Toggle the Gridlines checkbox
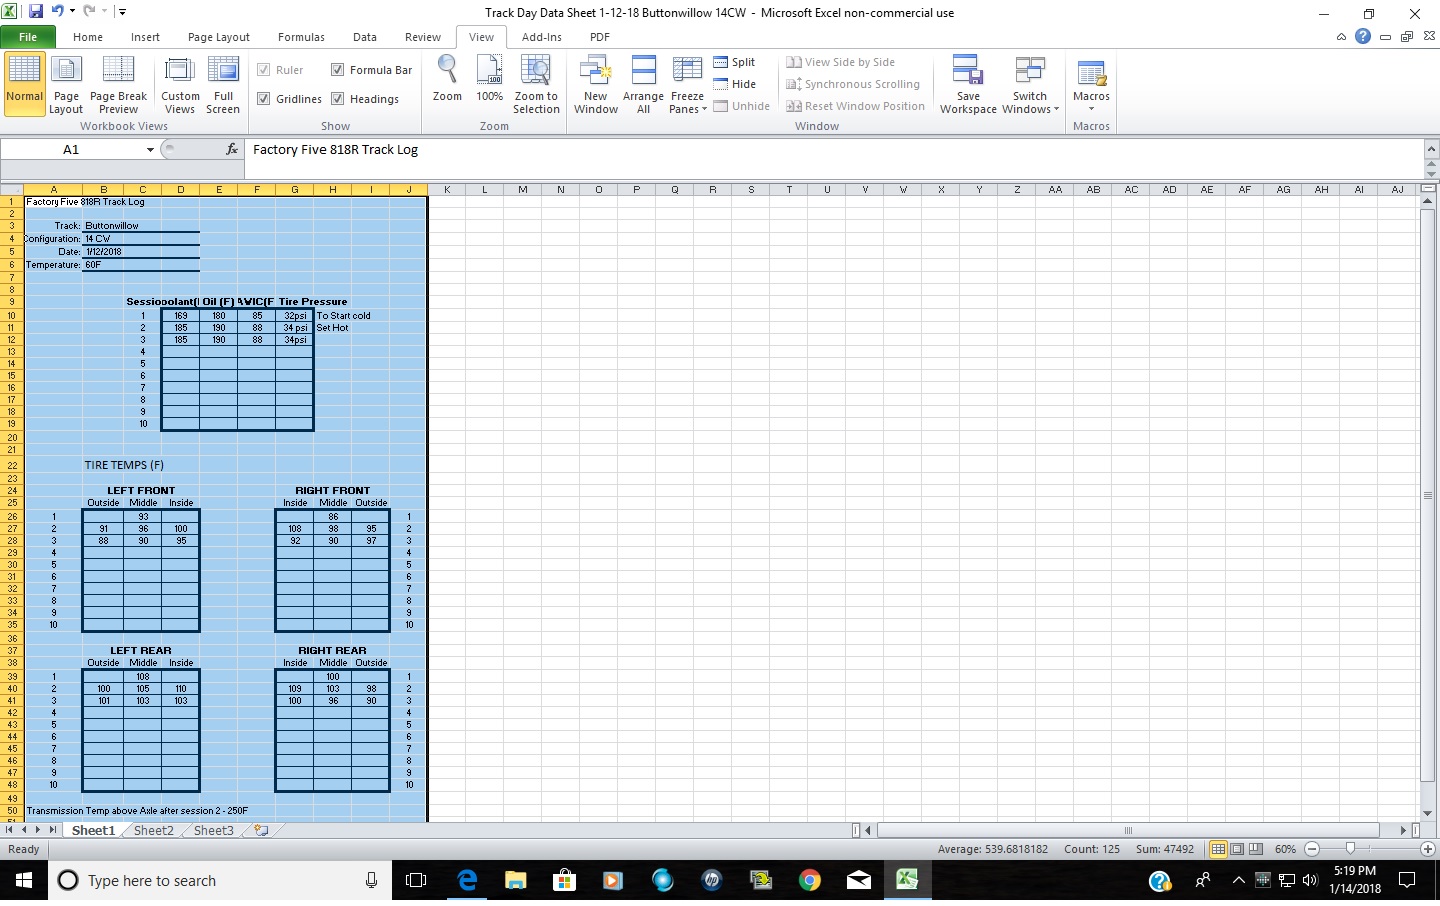The width and height of the screenshot is (1440, 906). pos(264,99)
